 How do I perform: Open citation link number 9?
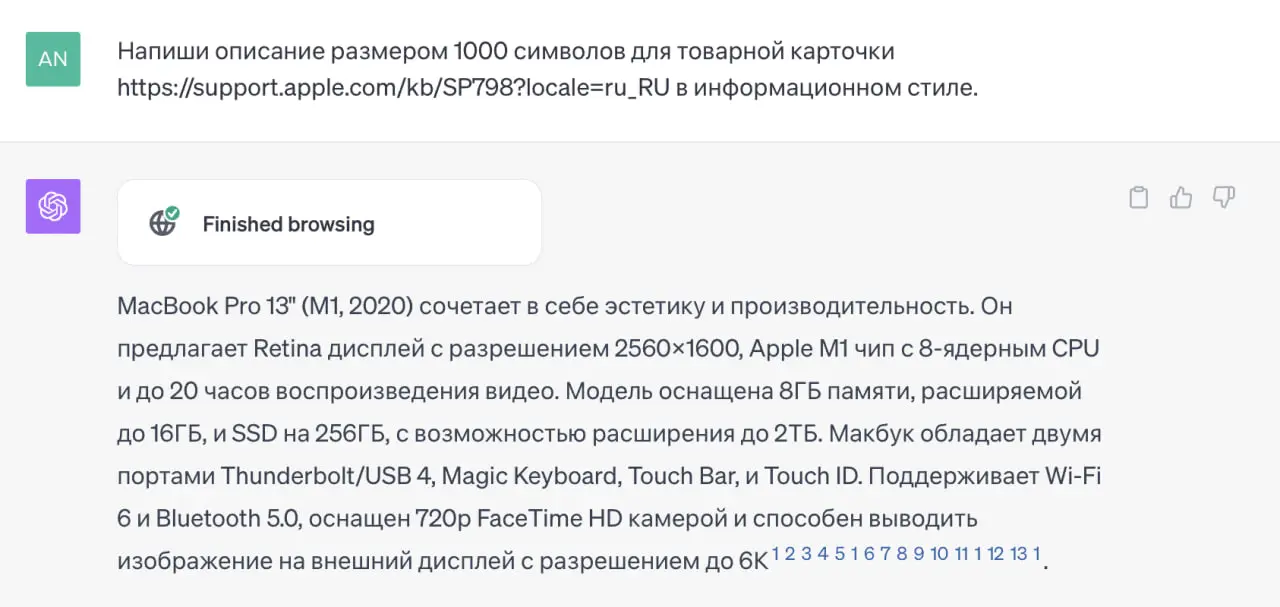pyautogui.click(x=918, y=554)
